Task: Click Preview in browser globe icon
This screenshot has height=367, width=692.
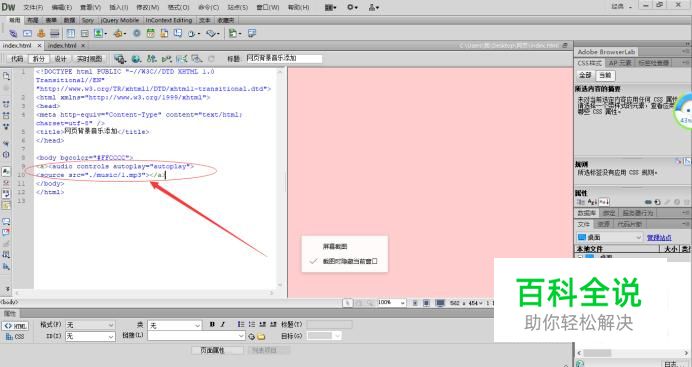Action: point(136,59)
